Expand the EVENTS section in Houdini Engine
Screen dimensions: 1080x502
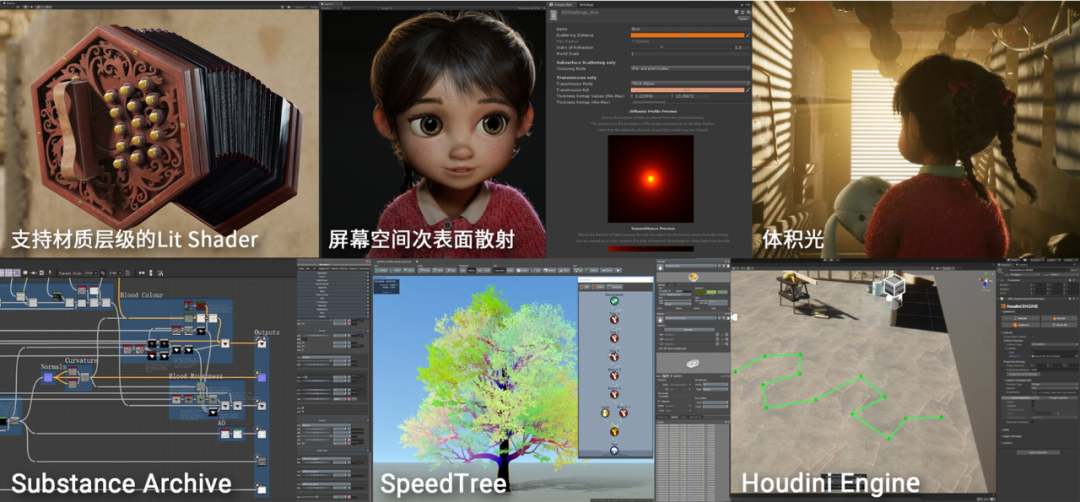(1008, 443)
